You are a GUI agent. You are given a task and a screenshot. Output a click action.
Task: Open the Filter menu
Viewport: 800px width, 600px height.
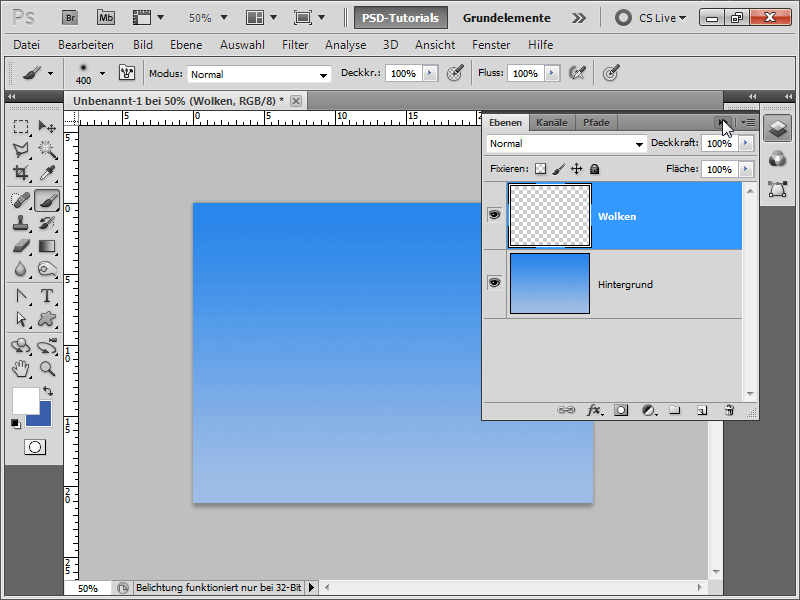tap(295, 45)
